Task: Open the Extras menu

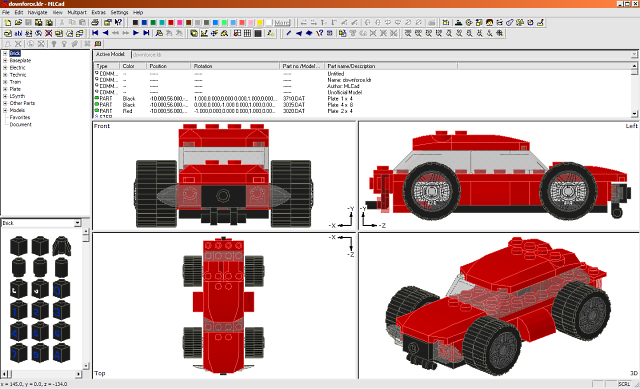Action: click(x=98, y=12)
